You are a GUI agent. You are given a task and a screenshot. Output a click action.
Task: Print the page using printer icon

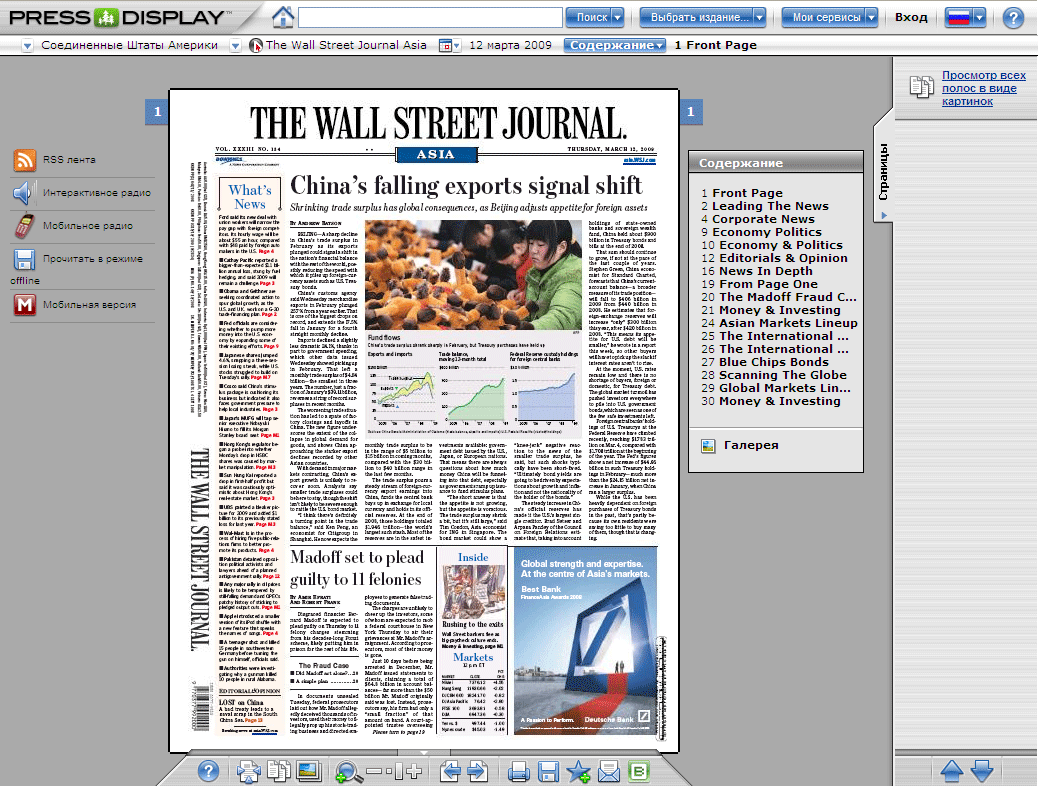click(x=518, y=770)
